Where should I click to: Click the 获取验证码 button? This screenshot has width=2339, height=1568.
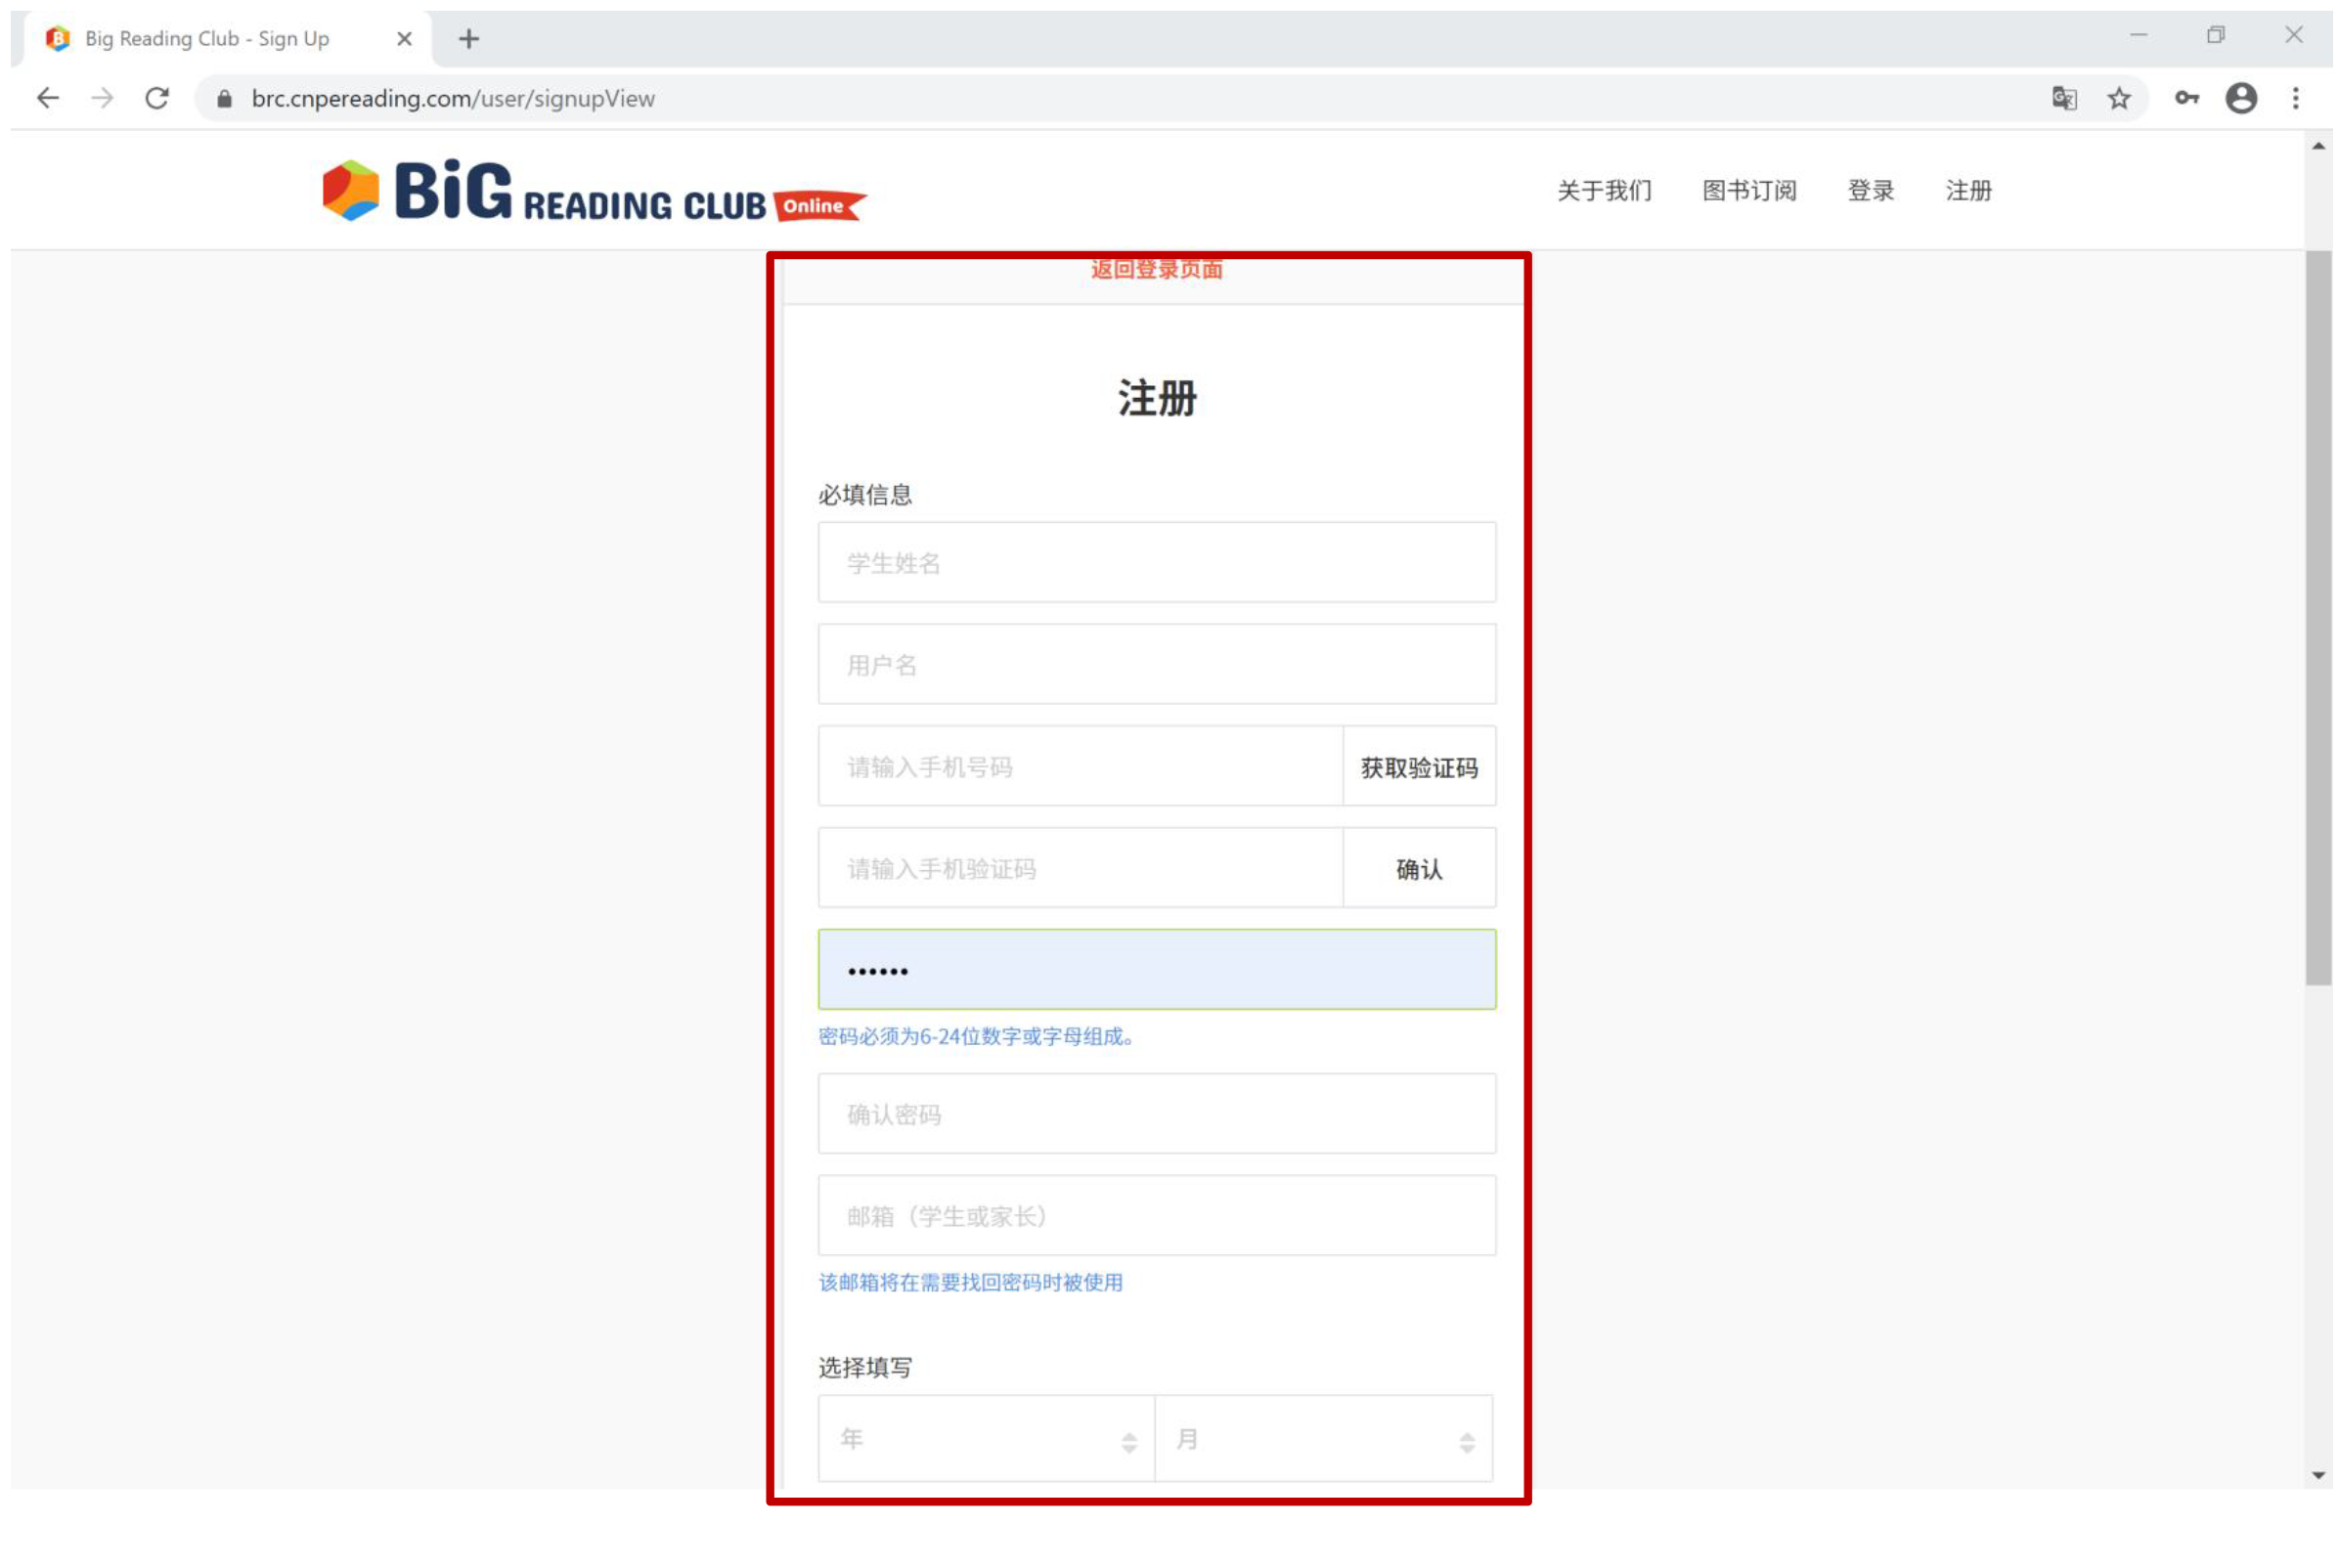[x=1418, y=767]
